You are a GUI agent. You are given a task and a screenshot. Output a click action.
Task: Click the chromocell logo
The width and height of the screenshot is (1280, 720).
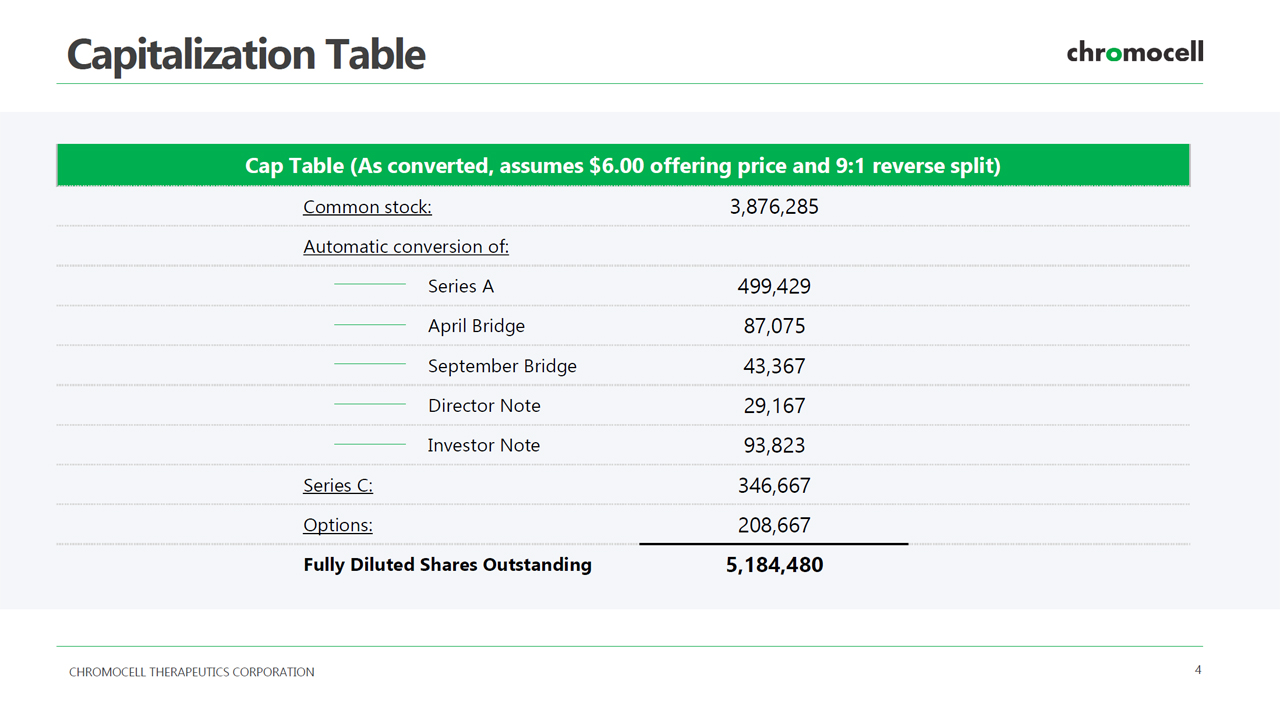1135,52
